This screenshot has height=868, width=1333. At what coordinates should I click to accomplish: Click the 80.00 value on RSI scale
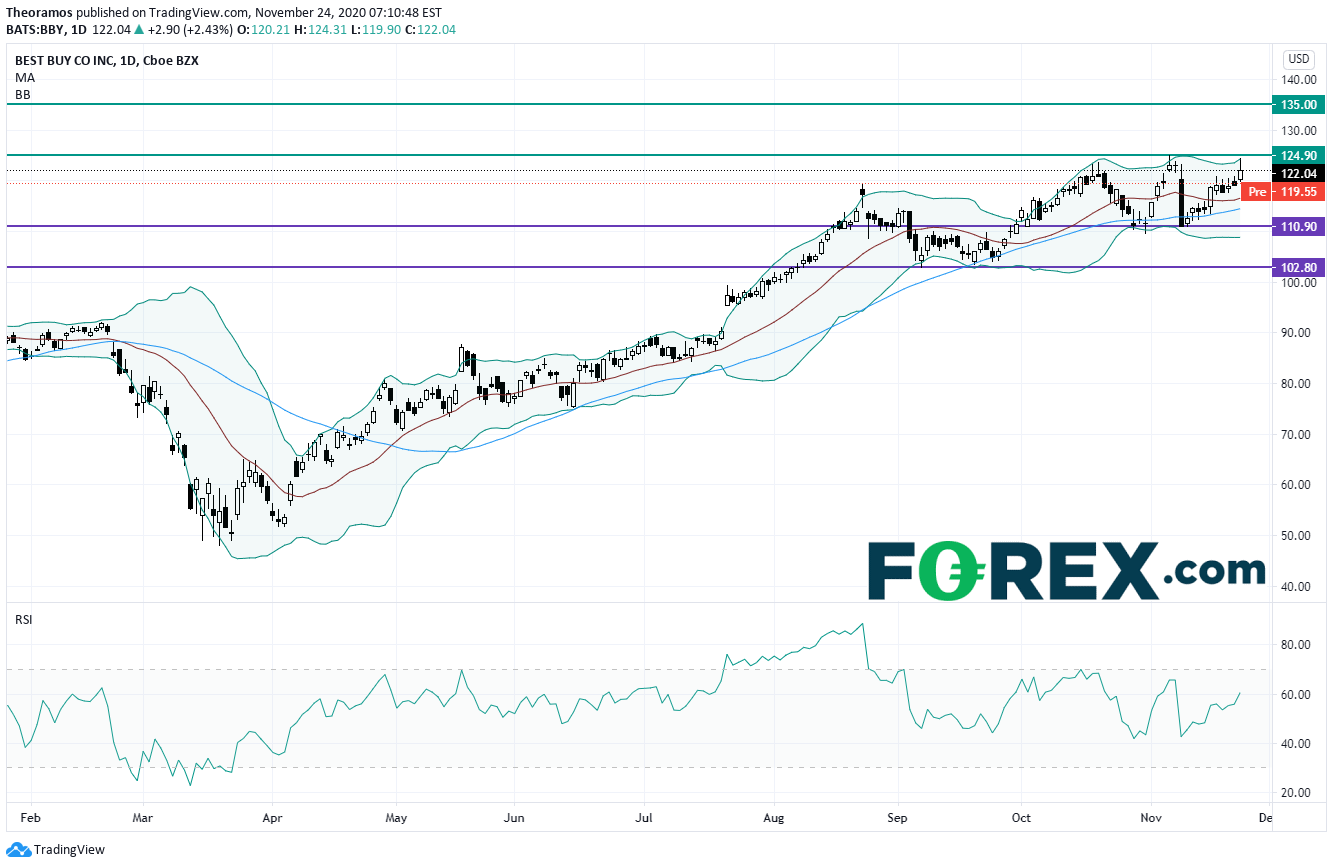coord(1298,644)
